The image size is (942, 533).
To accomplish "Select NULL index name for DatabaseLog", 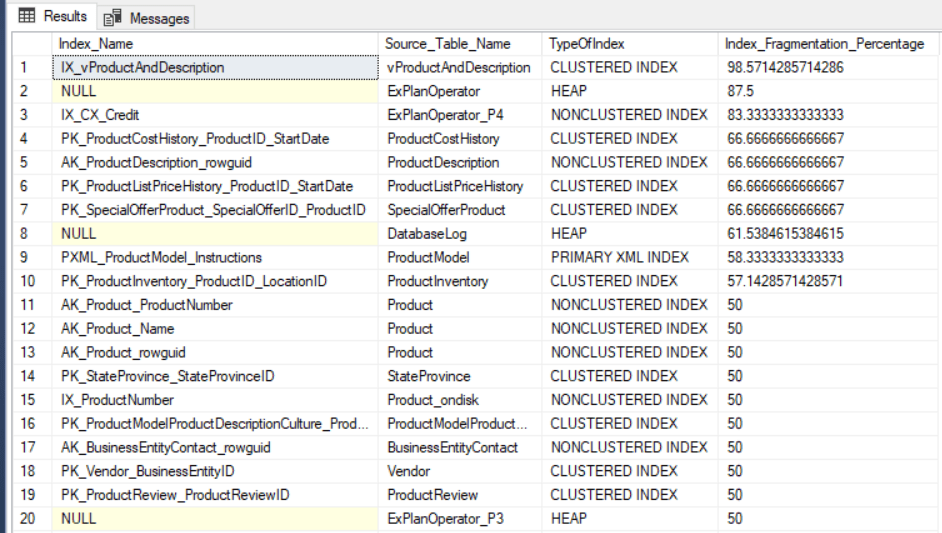I will pyautogui.click(x=215, y=234).
